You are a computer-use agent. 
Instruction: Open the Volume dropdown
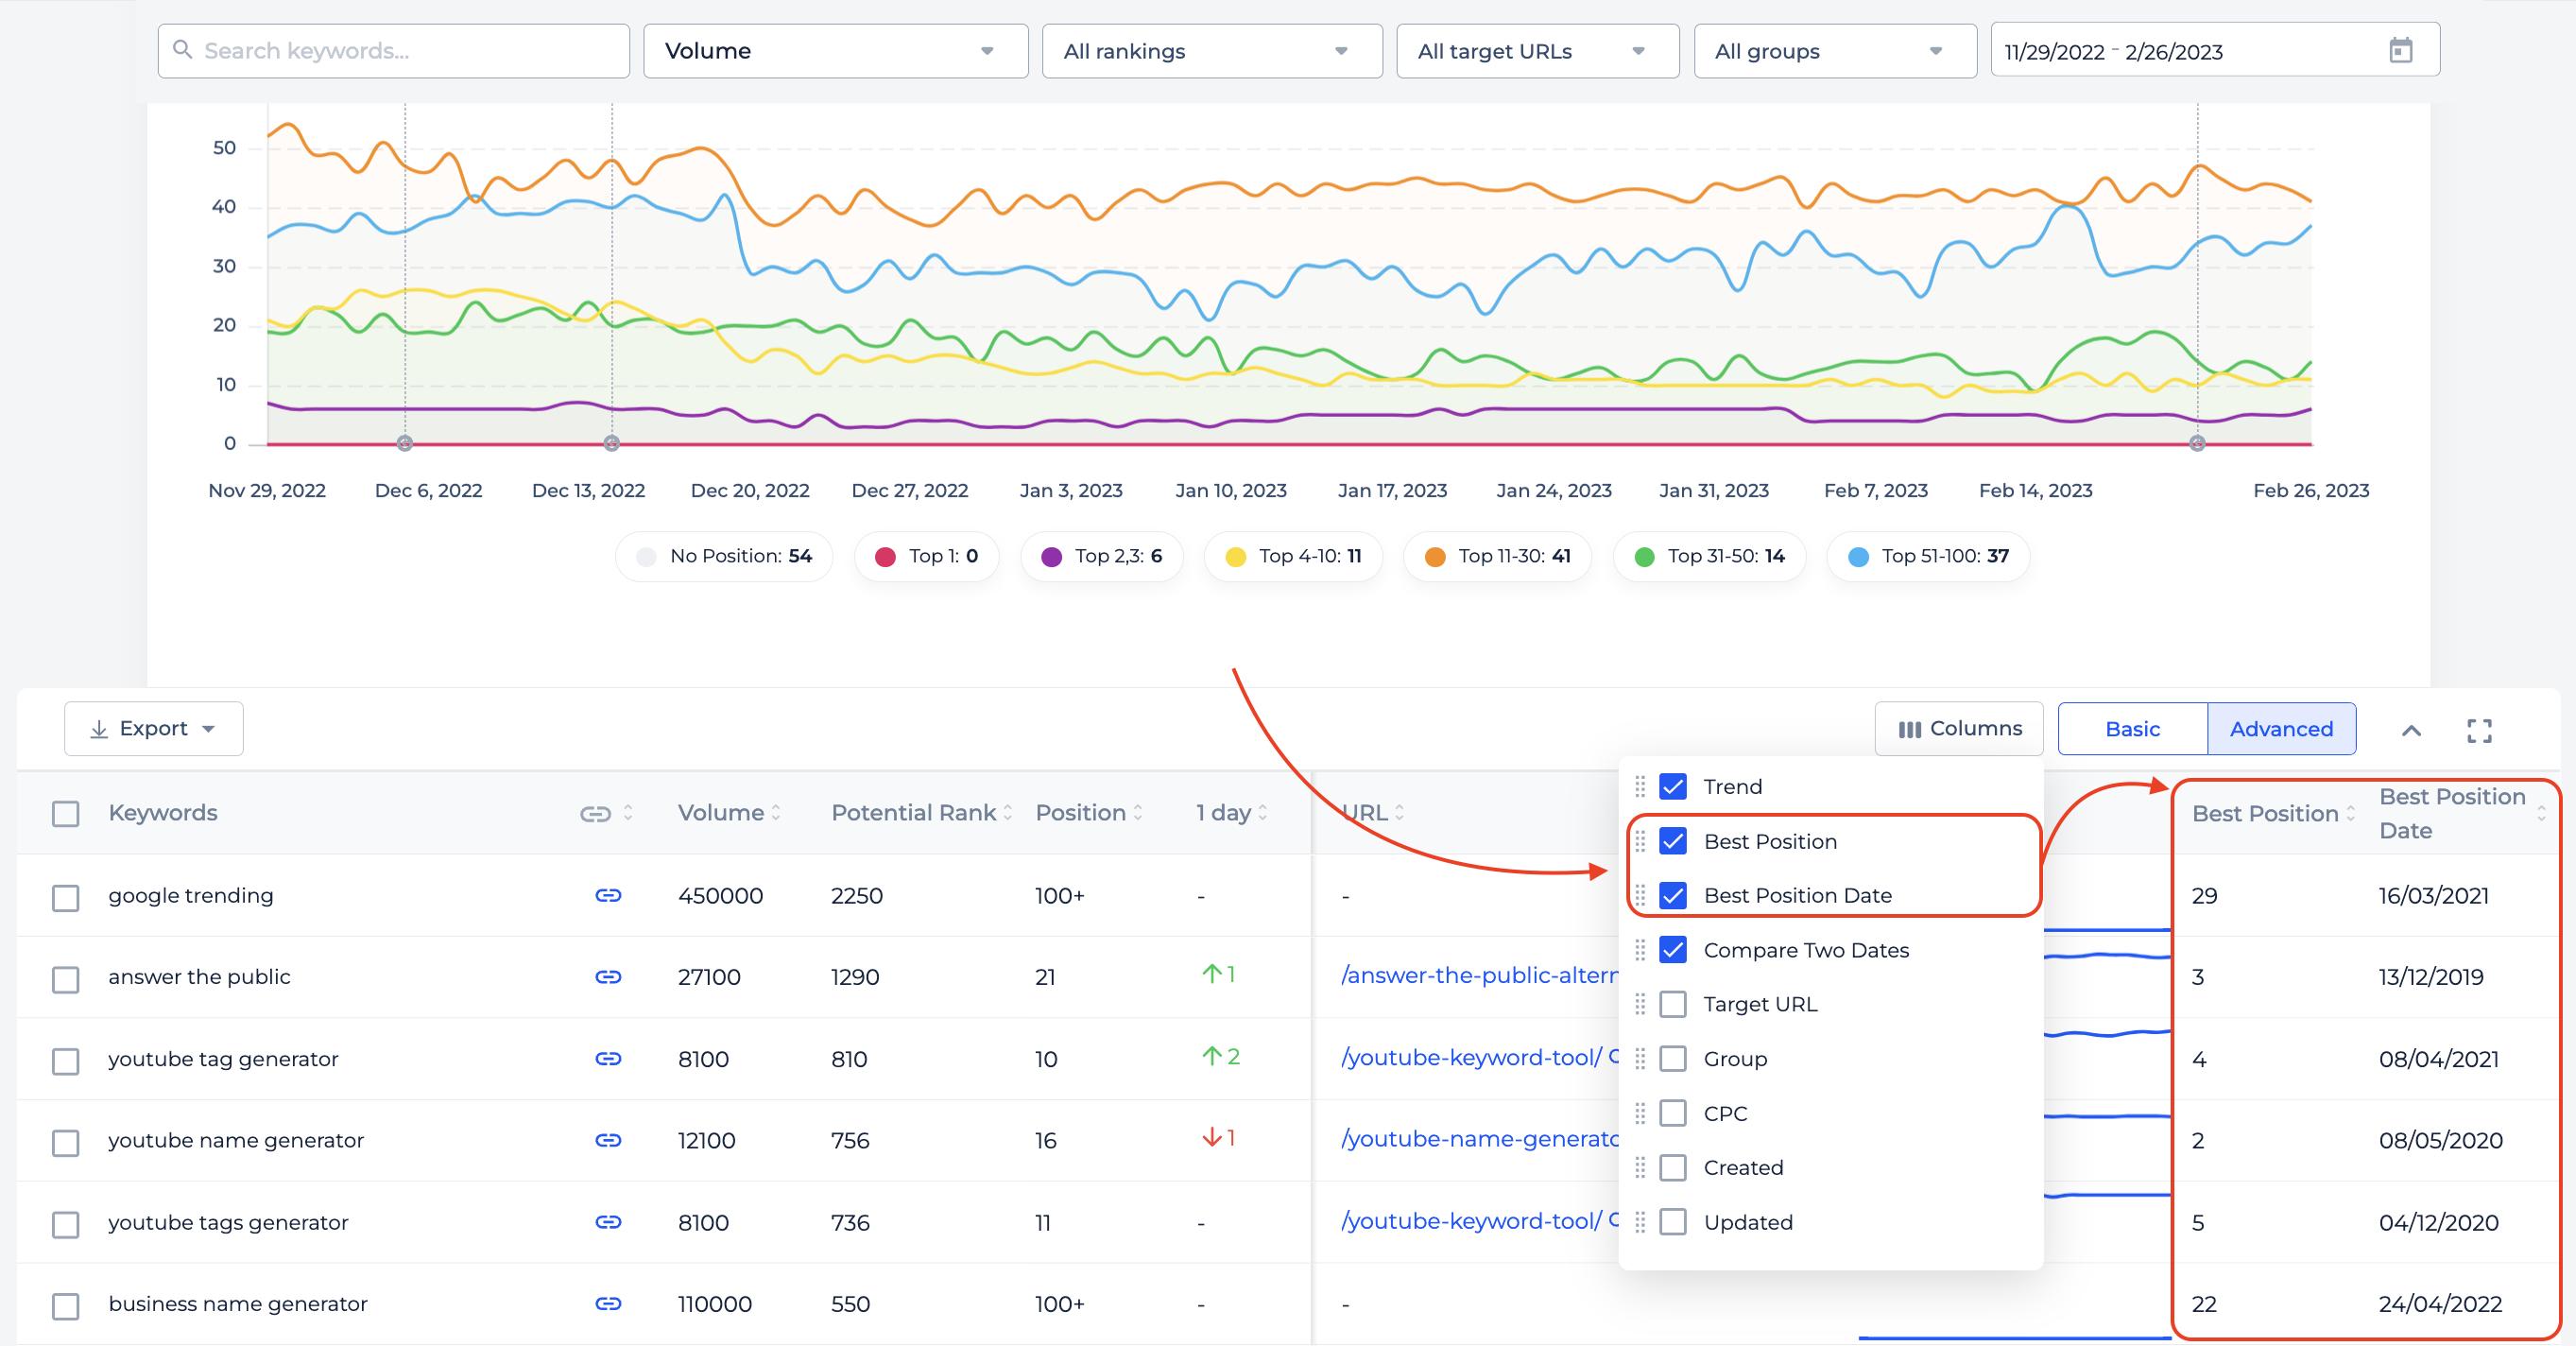coord(835,51)
